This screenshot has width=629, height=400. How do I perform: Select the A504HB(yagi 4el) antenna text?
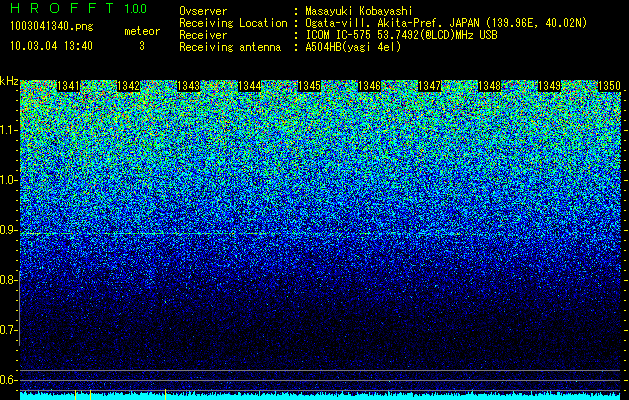(353, 47)
